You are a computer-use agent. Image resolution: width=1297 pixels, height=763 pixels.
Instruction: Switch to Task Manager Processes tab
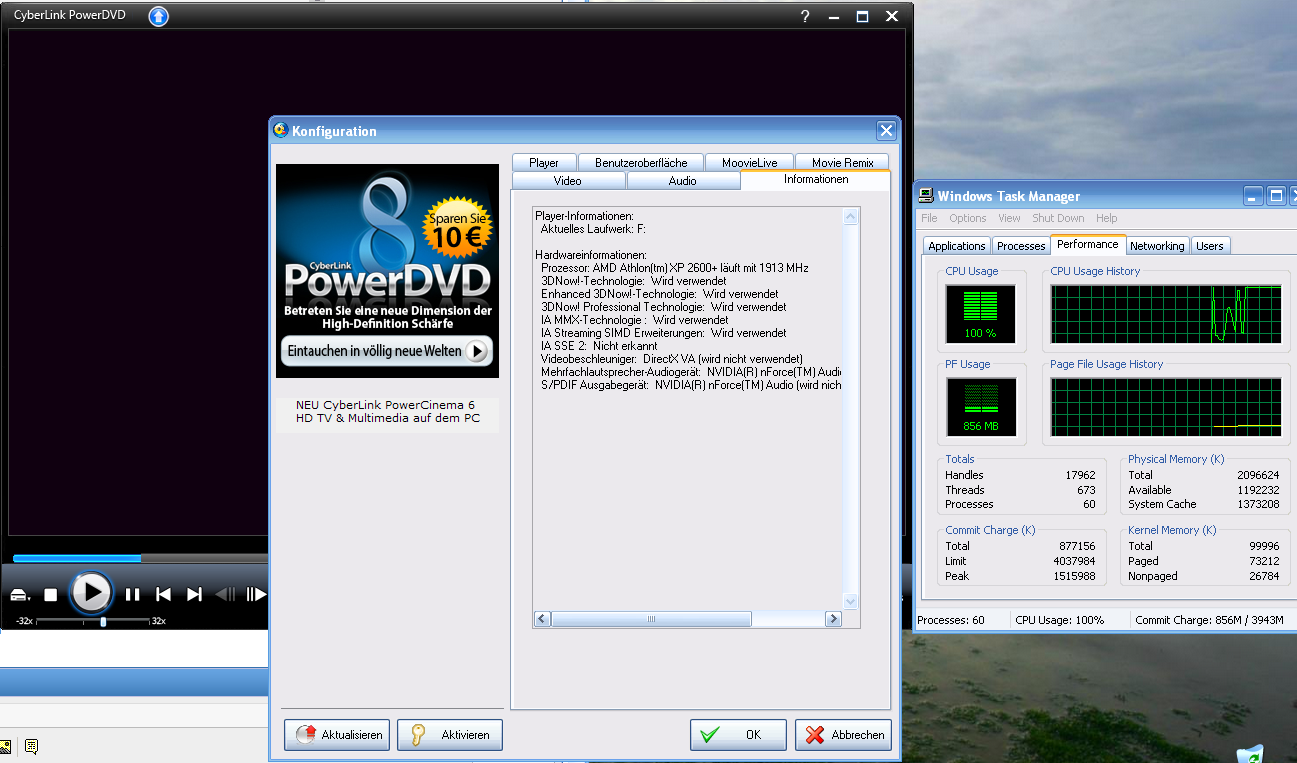point(1021,246)
